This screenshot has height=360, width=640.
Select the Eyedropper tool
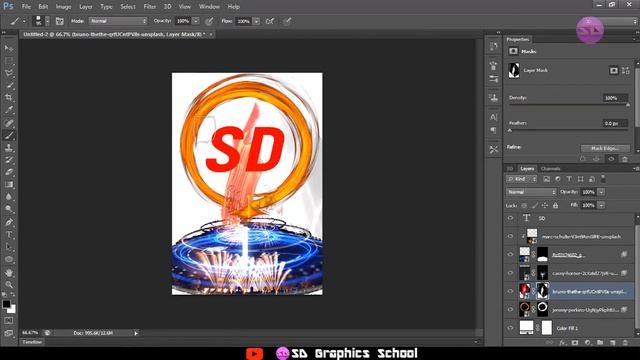click(x=9, y=110)
